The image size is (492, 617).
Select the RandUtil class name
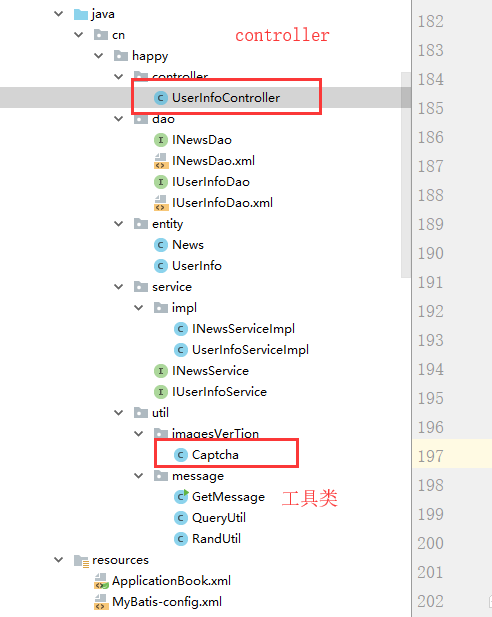216,538
